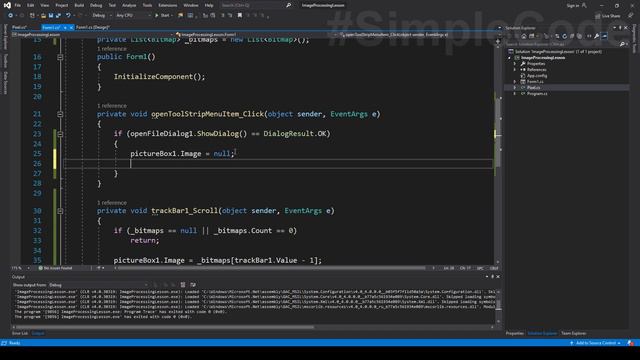This screenshot has height=360, width=640.
Task: Open Show output from Debug dropdown
Action: [x=98, y=285]
